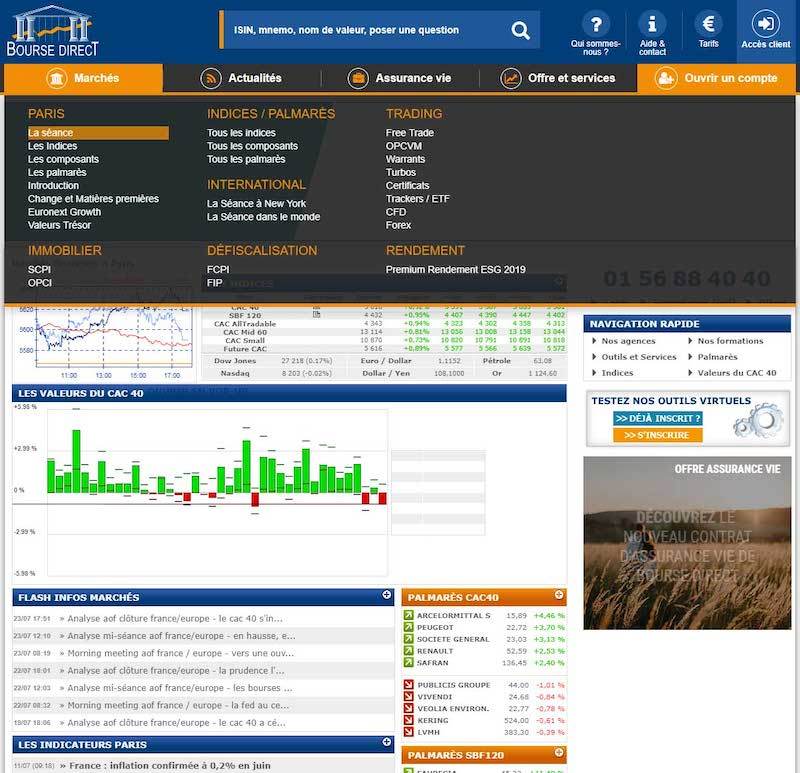Open the Offre et services tab
This screenshot has width=800, height=773.
tap(558, 78)
